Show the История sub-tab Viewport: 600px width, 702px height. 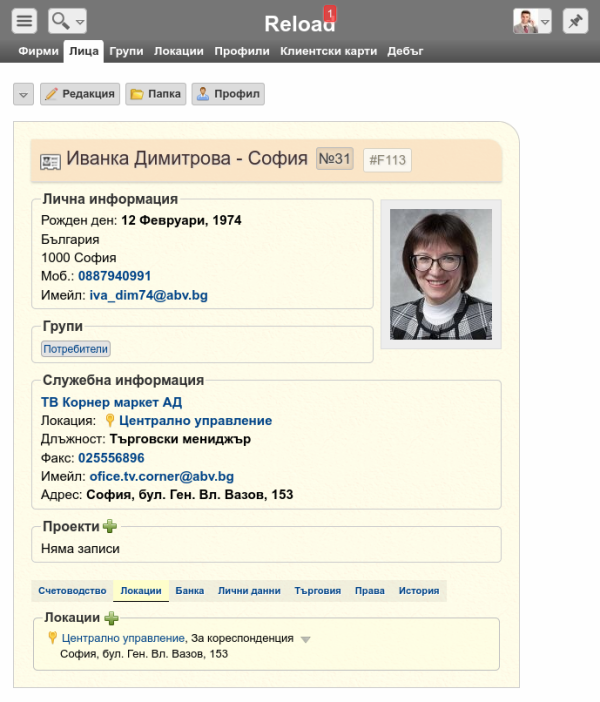(x=419, y=591)
